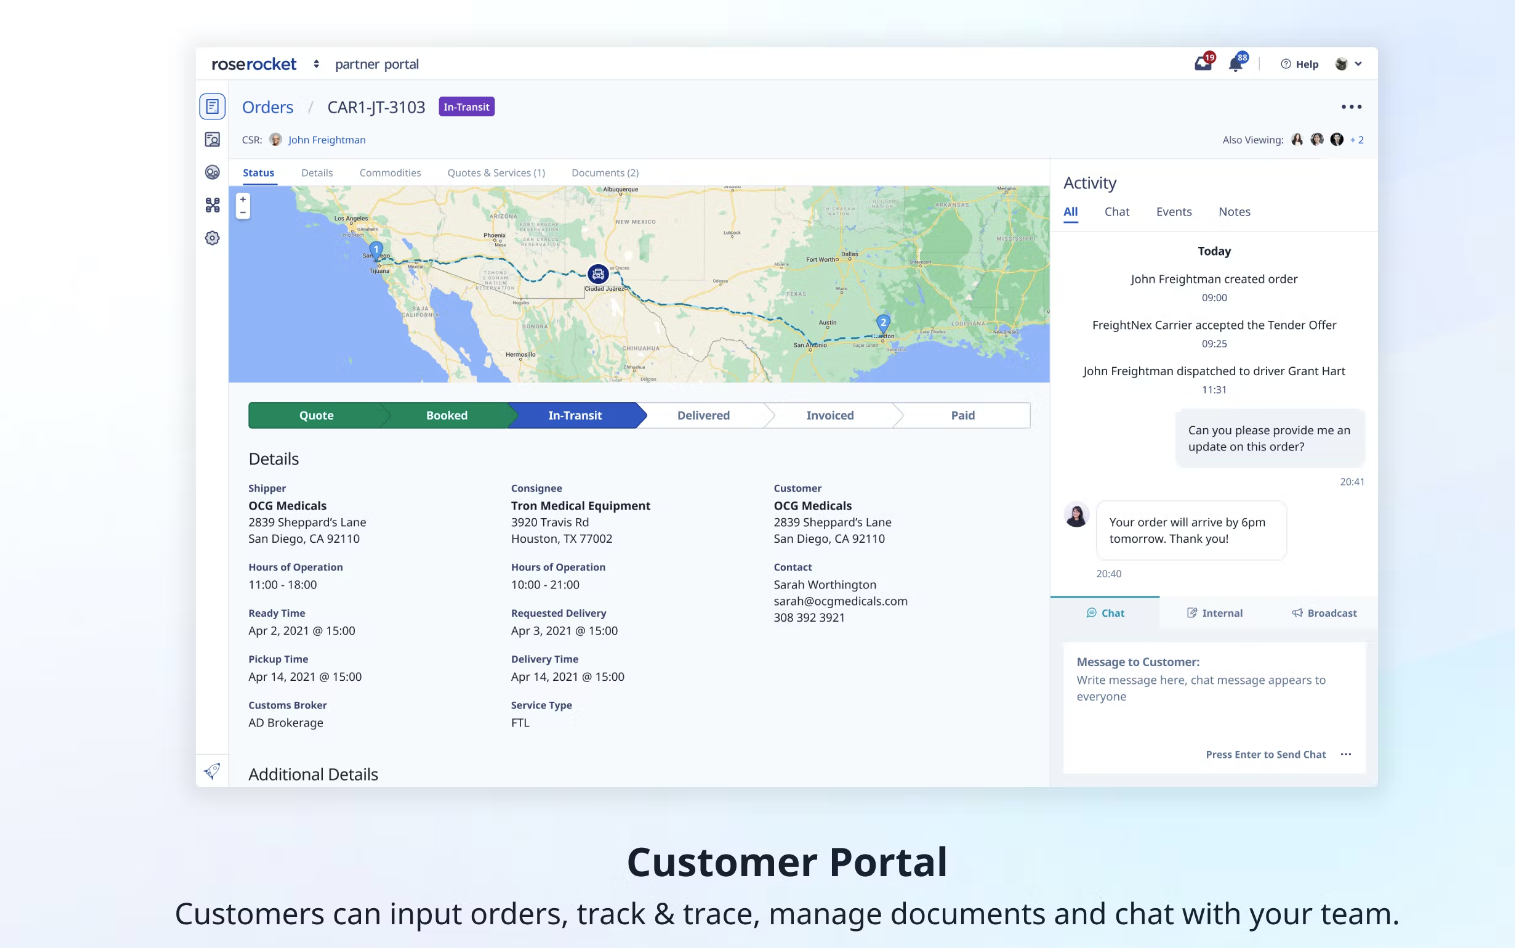1515x948 pixels.
Task: Click the In-Transit progress step
Action: tap(575, 416)
